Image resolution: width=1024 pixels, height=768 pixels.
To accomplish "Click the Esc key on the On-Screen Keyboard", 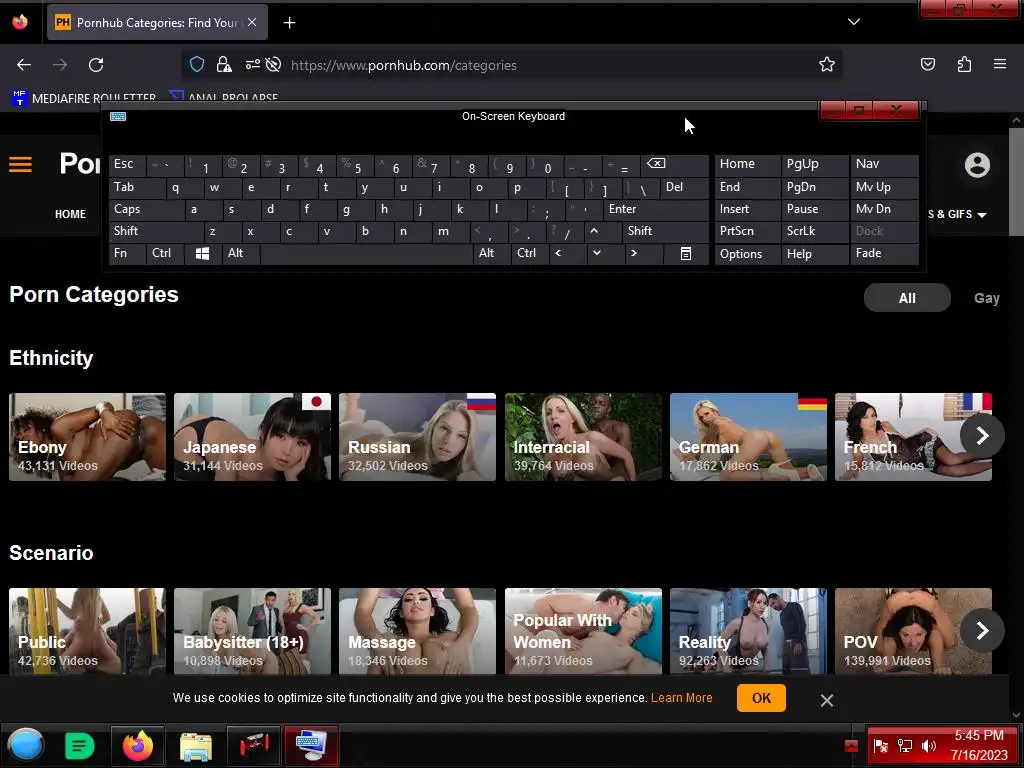I will (127, 165).
